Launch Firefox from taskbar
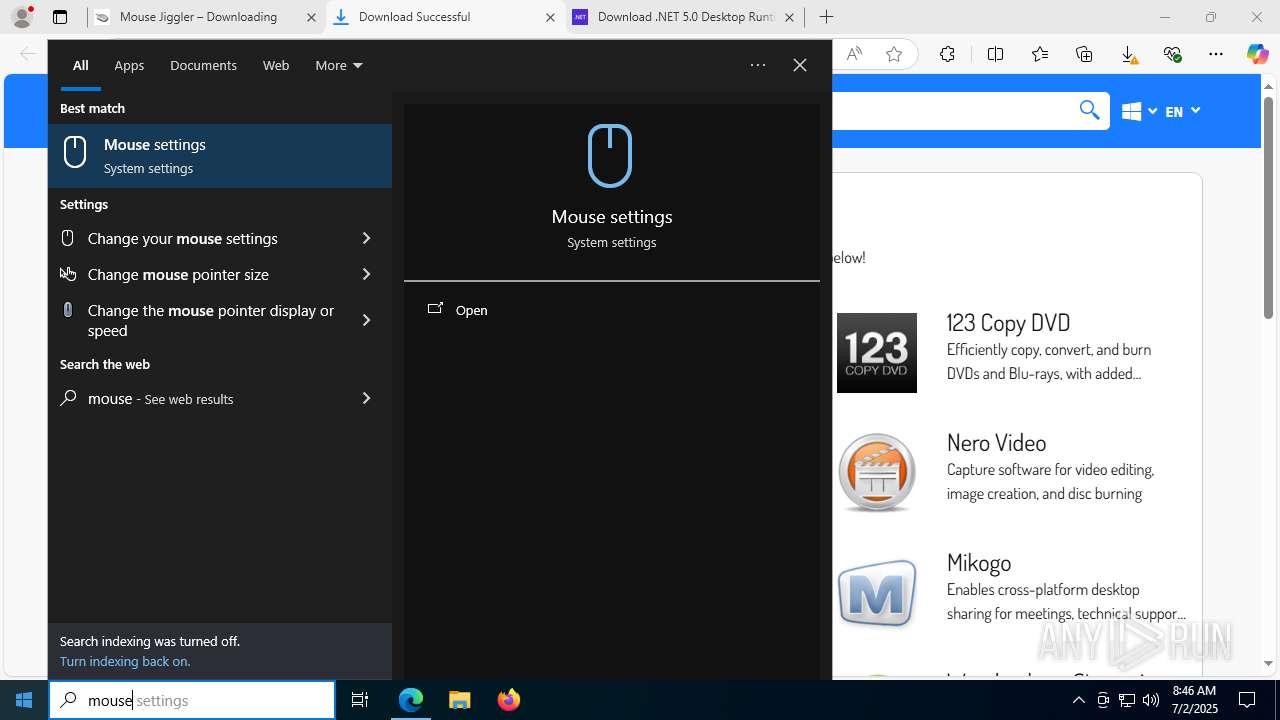 coord(508,700)
